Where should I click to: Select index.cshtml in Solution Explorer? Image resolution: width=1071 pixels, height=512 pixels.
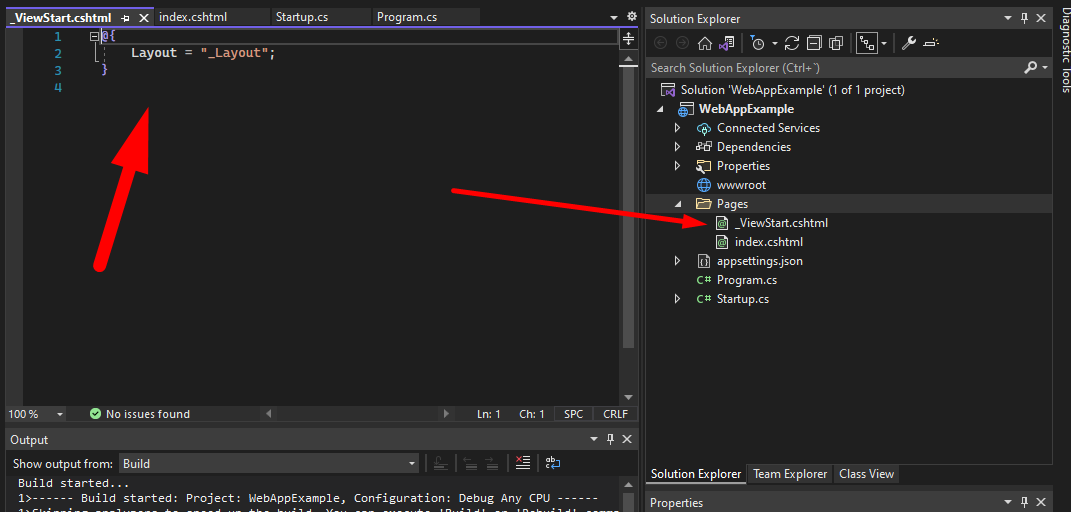pos(768,242)
